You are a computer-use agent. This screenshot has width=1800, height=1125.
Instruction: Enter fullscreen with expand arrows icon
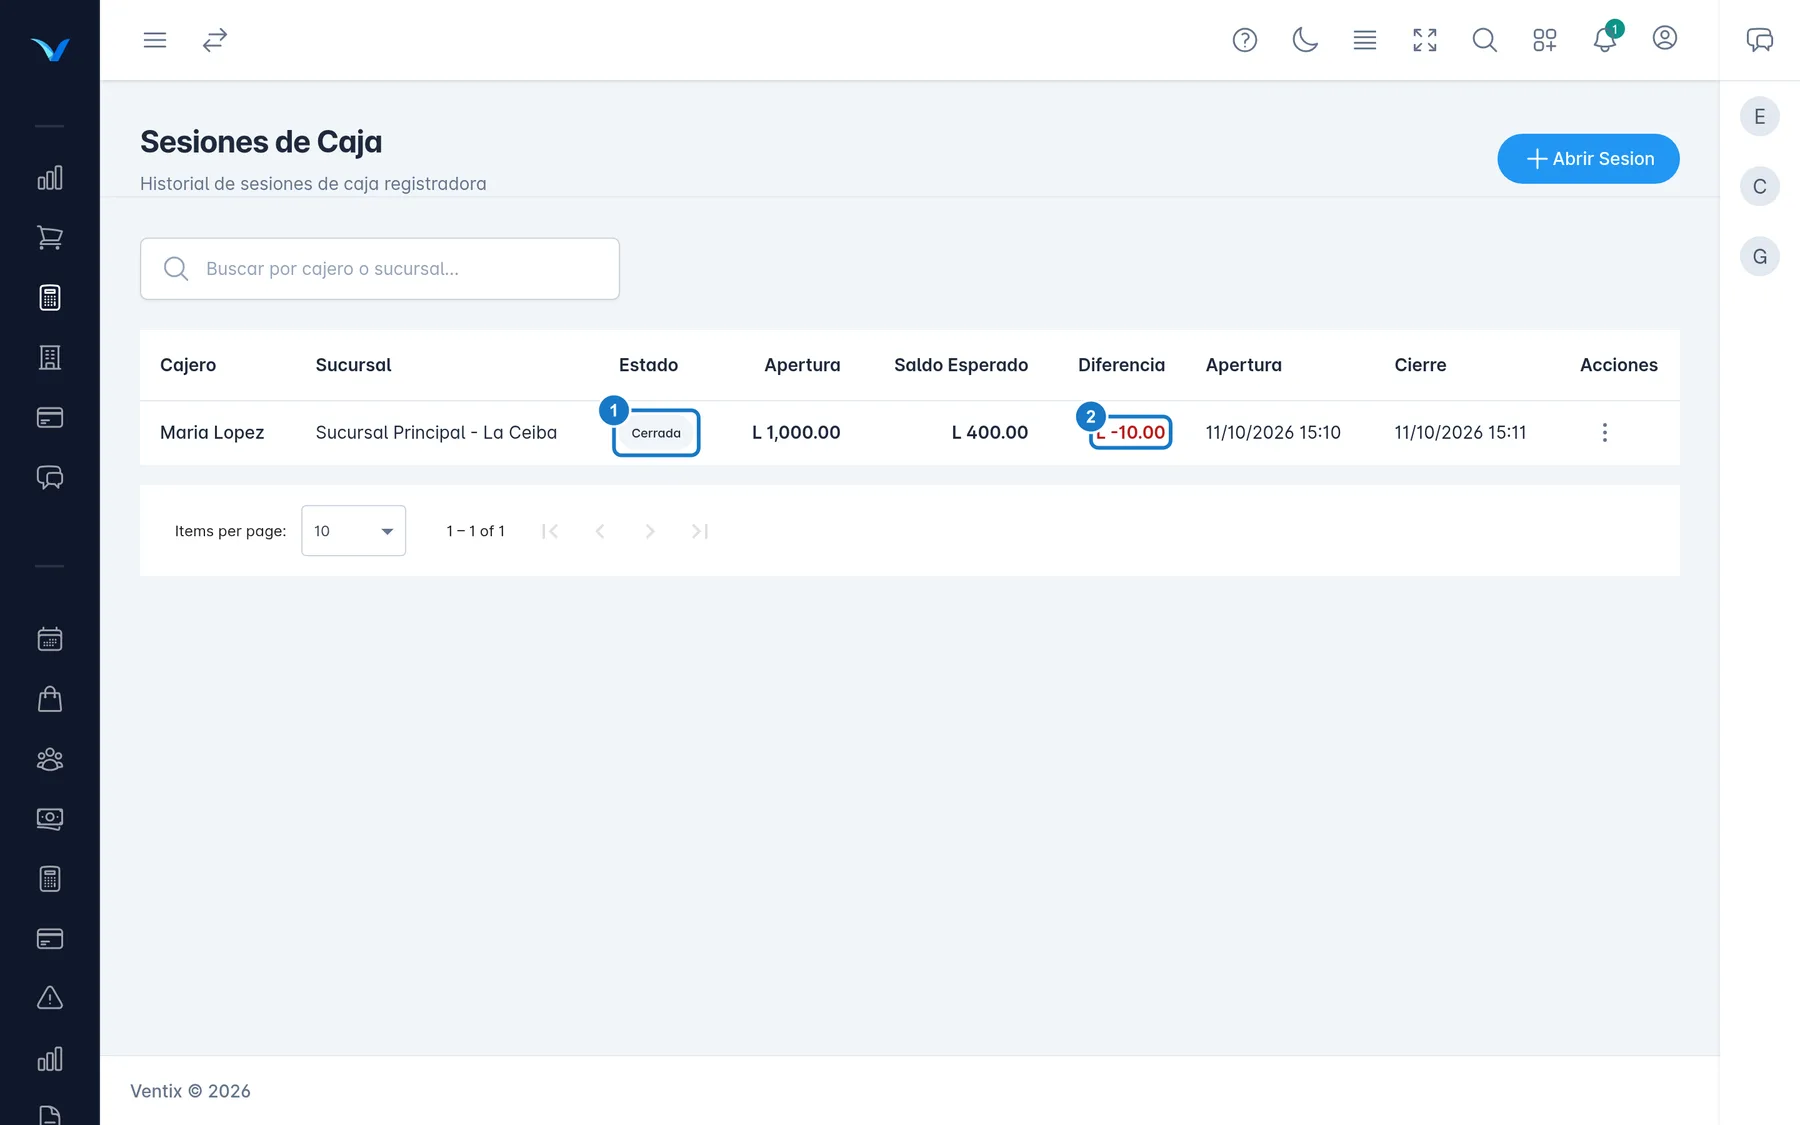(1424, 40)
